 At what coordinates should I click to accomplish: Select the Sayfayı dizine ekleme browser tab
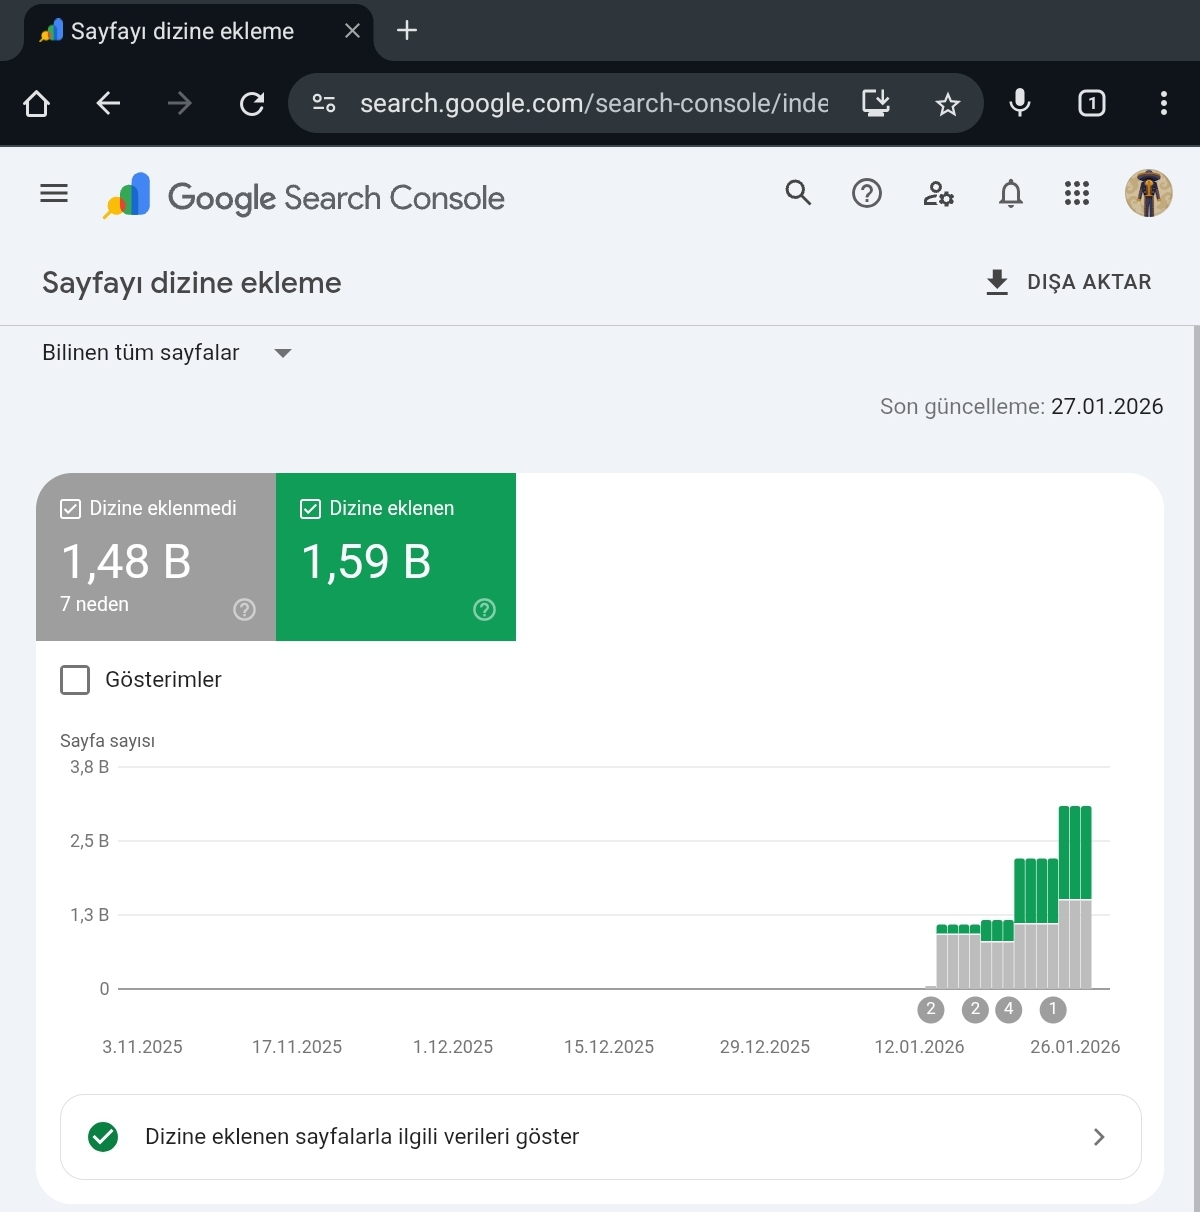click(198, 31)
